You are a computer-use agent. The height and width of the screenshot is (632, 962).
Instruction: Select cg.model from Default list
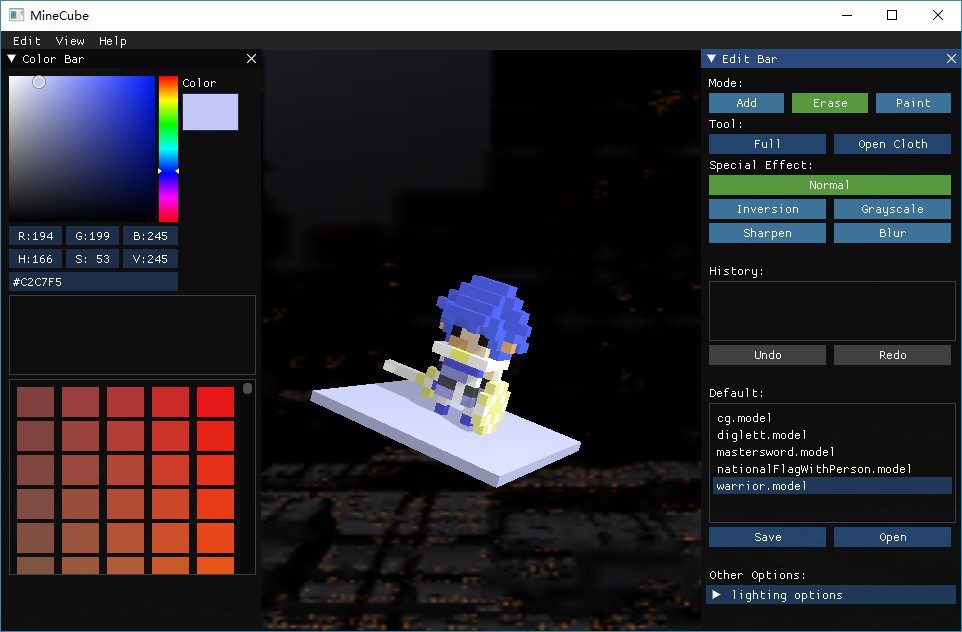832,418
